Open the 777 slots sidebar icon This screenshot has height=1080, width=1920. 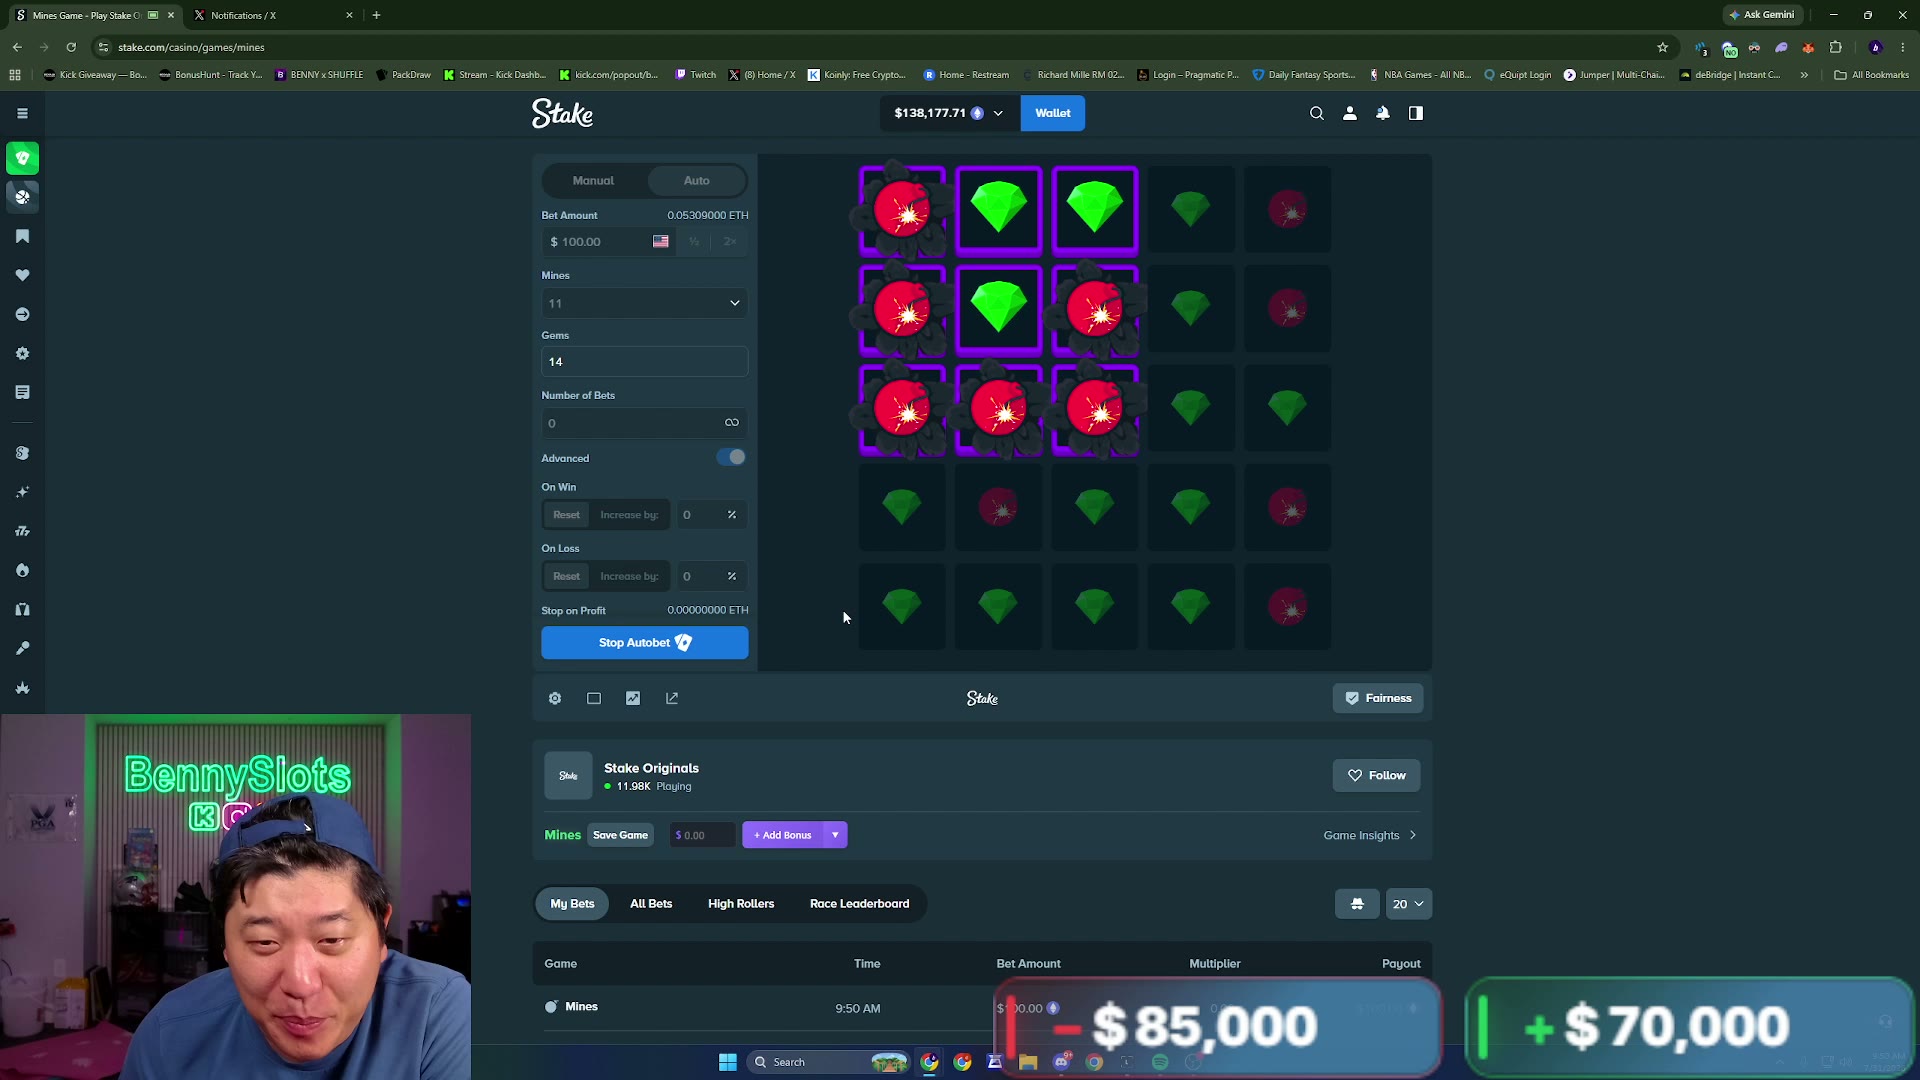[22, 531]
